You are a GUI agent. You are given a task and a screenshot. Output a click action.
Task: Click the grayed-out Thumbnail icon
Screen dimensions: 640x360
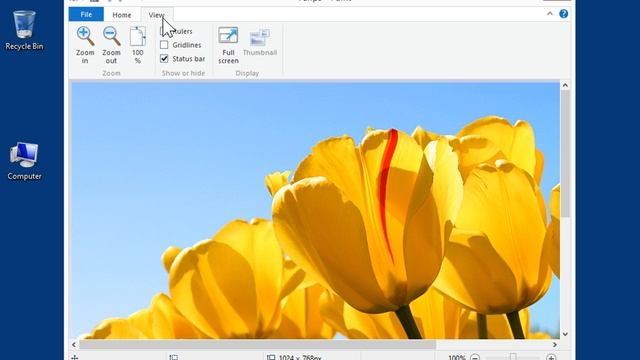tap(260, 38)
